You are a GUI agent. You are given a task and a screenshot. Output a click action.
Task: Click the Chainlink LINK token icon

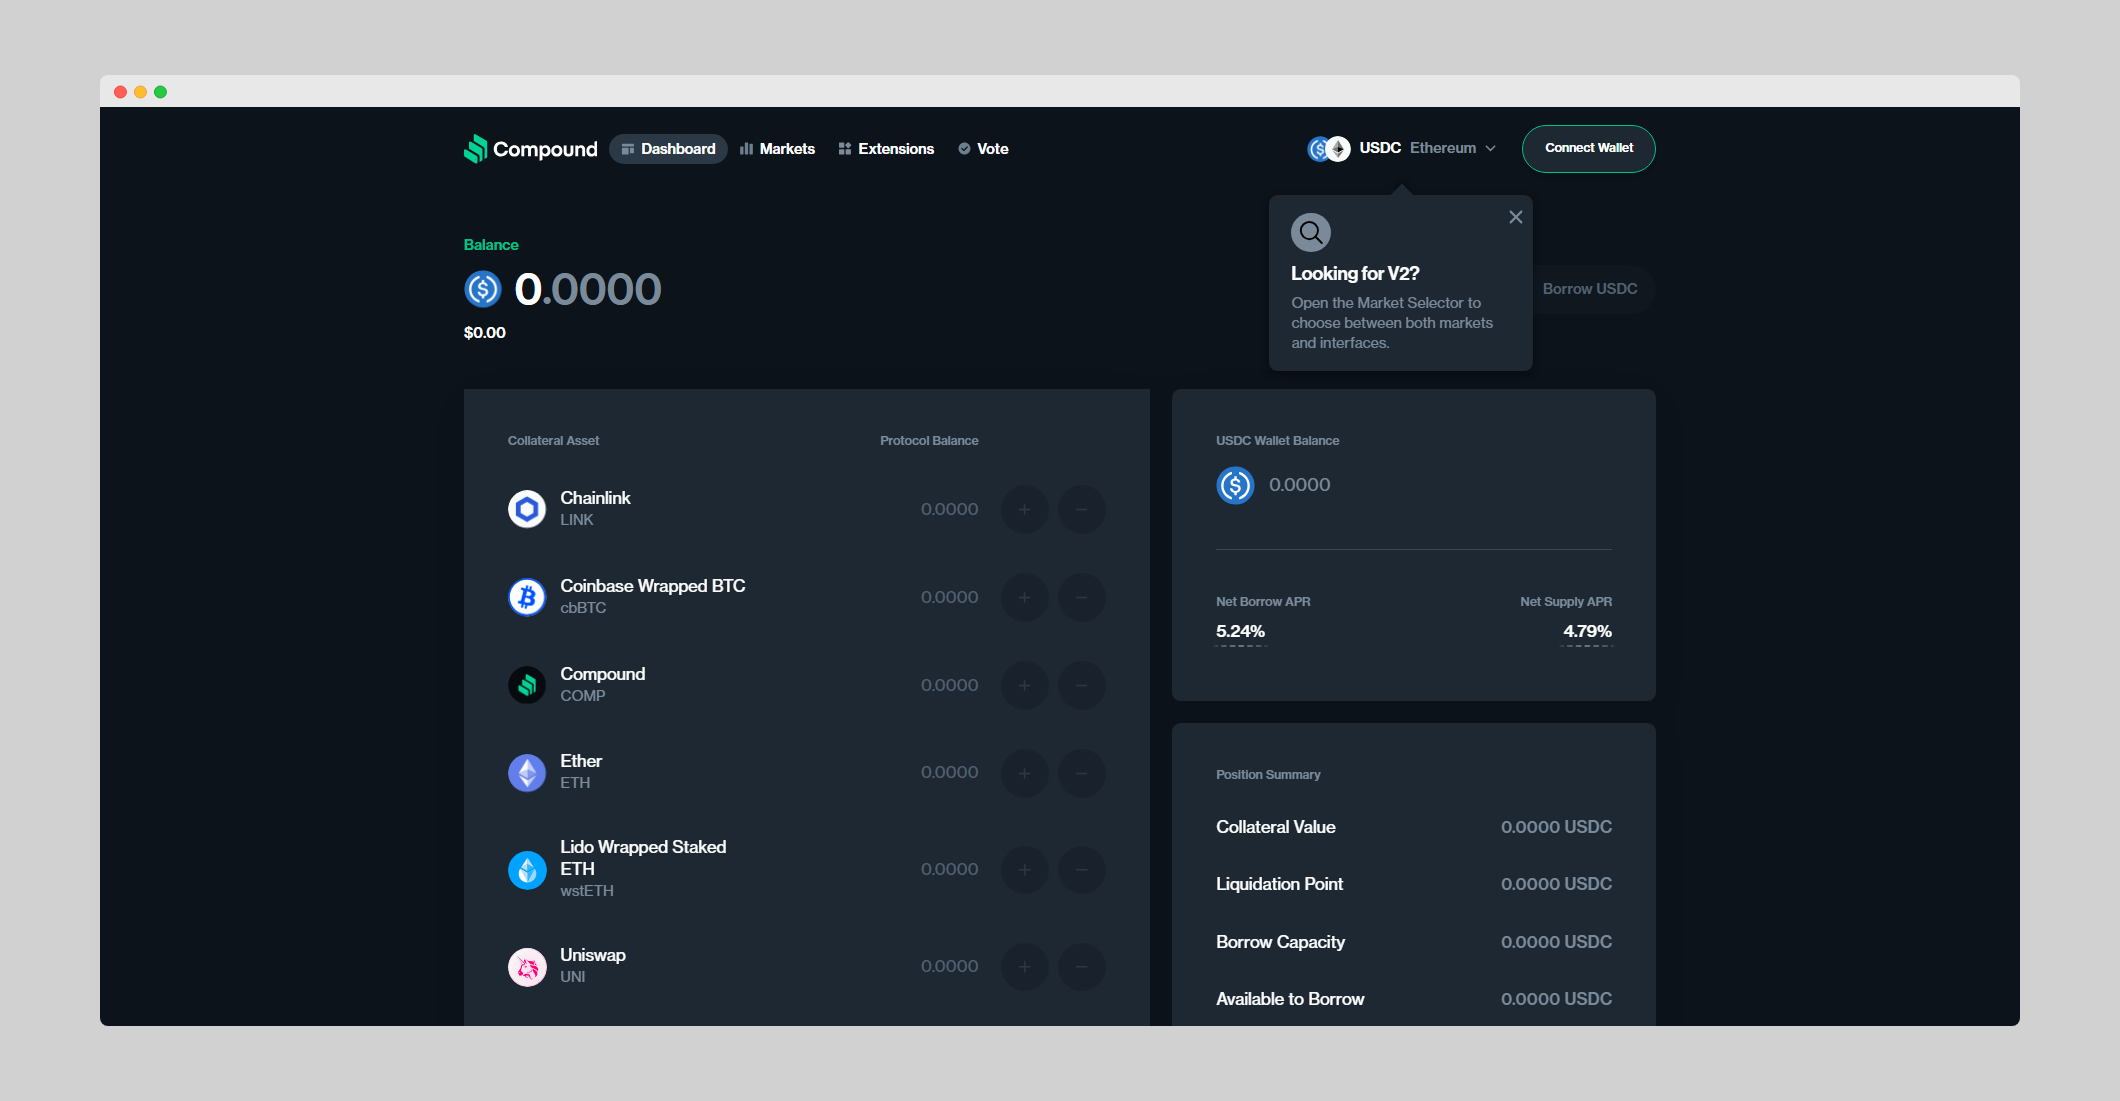pyautogui.click(x=527, y=509)
